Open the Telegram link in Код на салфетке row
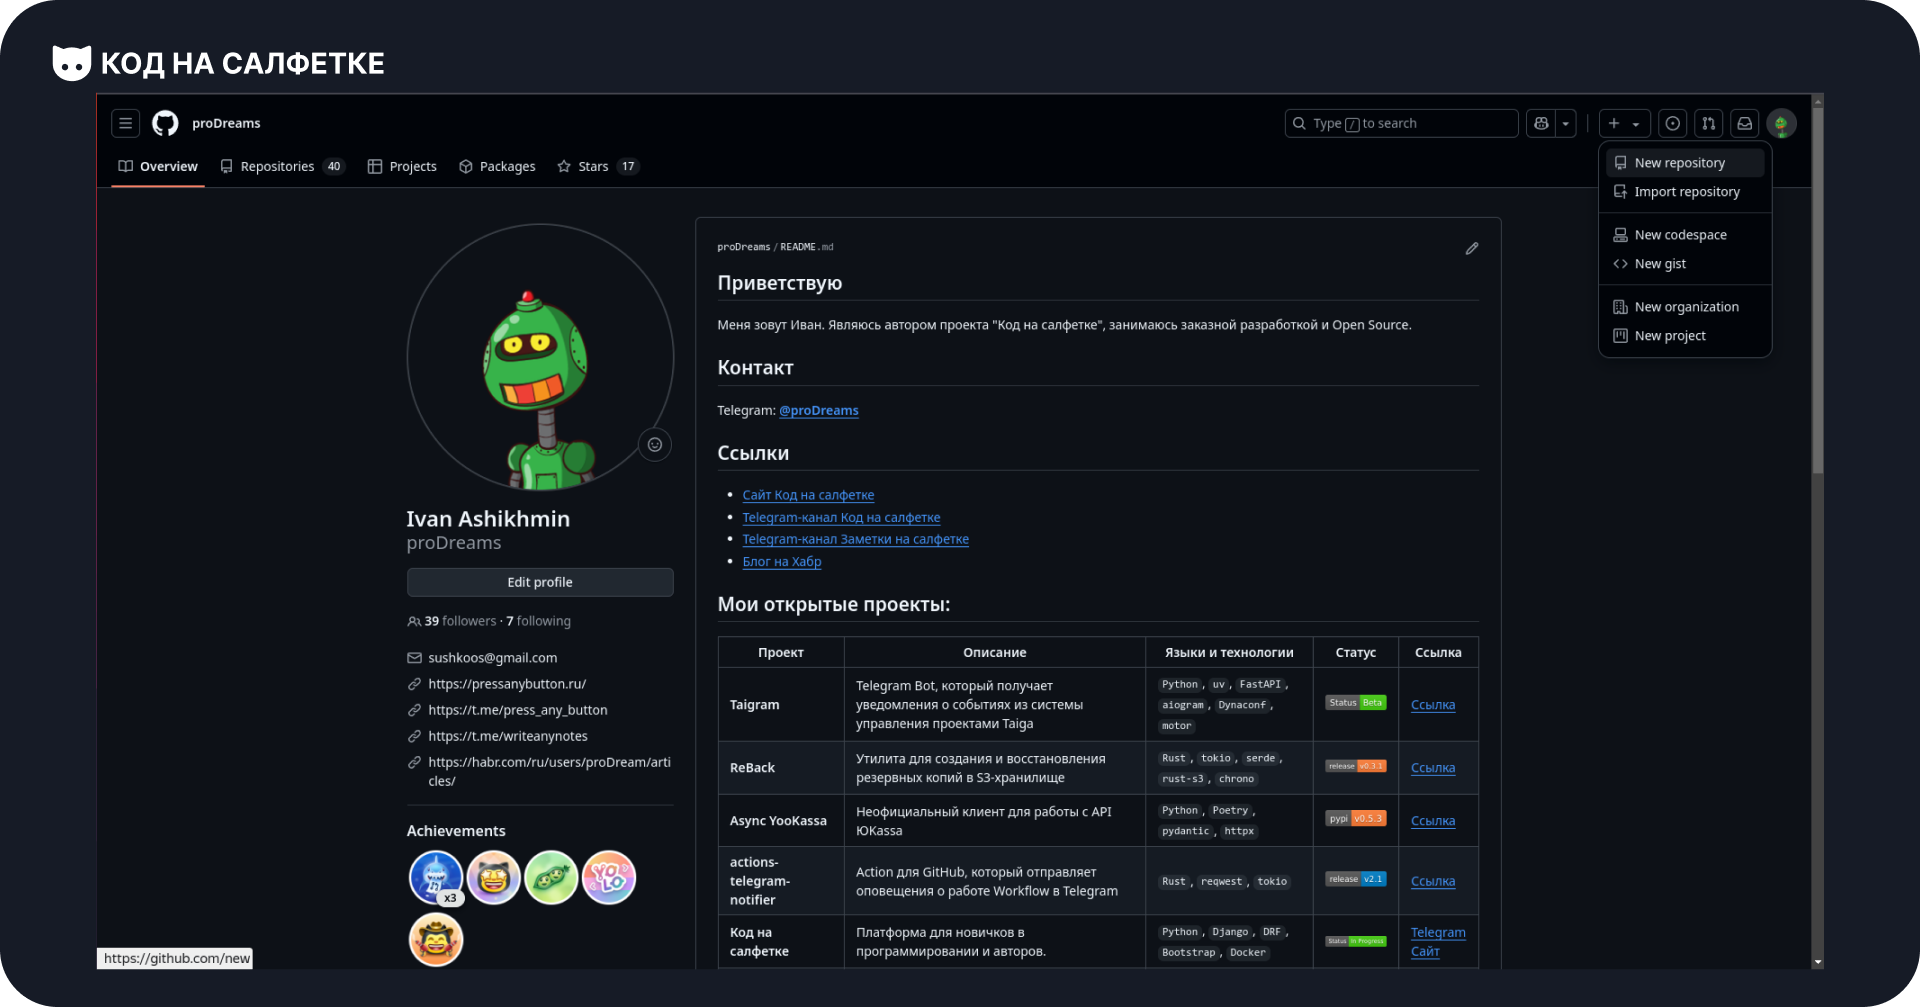 pyautogui.click(x=1438, y=932)
